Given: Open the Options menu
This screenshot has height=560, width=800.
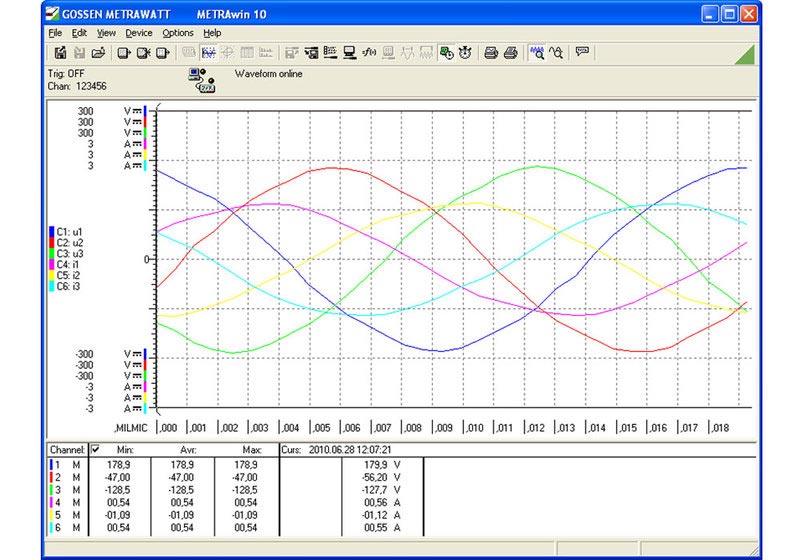Looking at the screenshot, I should [178, 33].
